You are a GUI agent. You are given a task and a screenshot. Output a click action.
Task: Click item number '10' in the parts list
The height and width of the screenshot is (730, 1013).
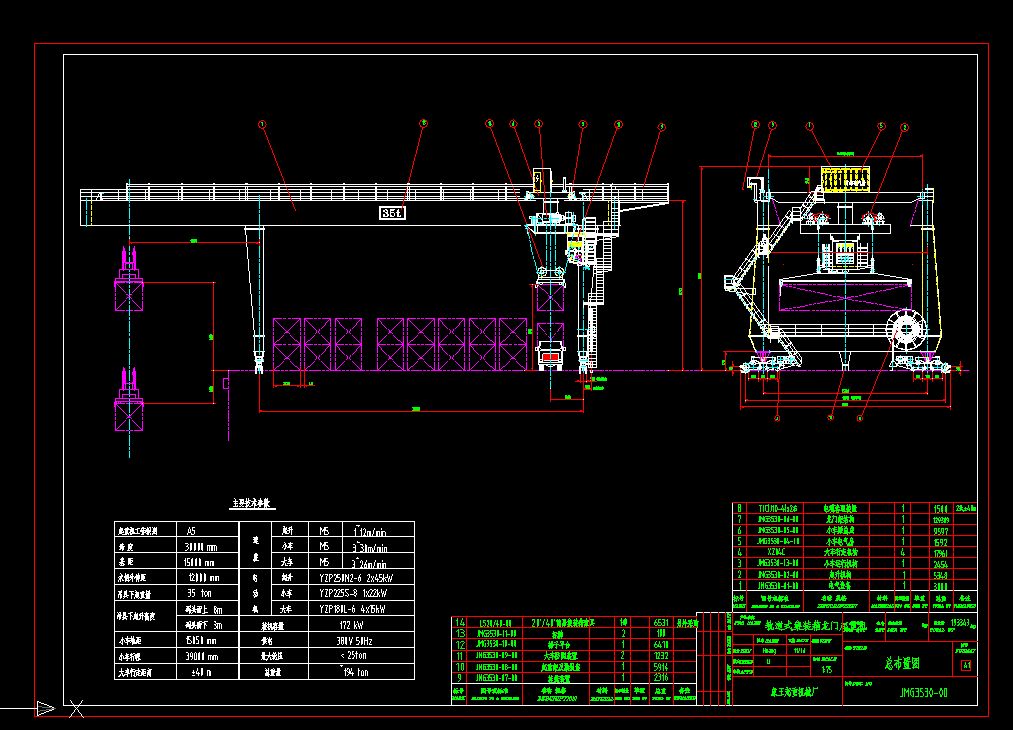(460, 667)
